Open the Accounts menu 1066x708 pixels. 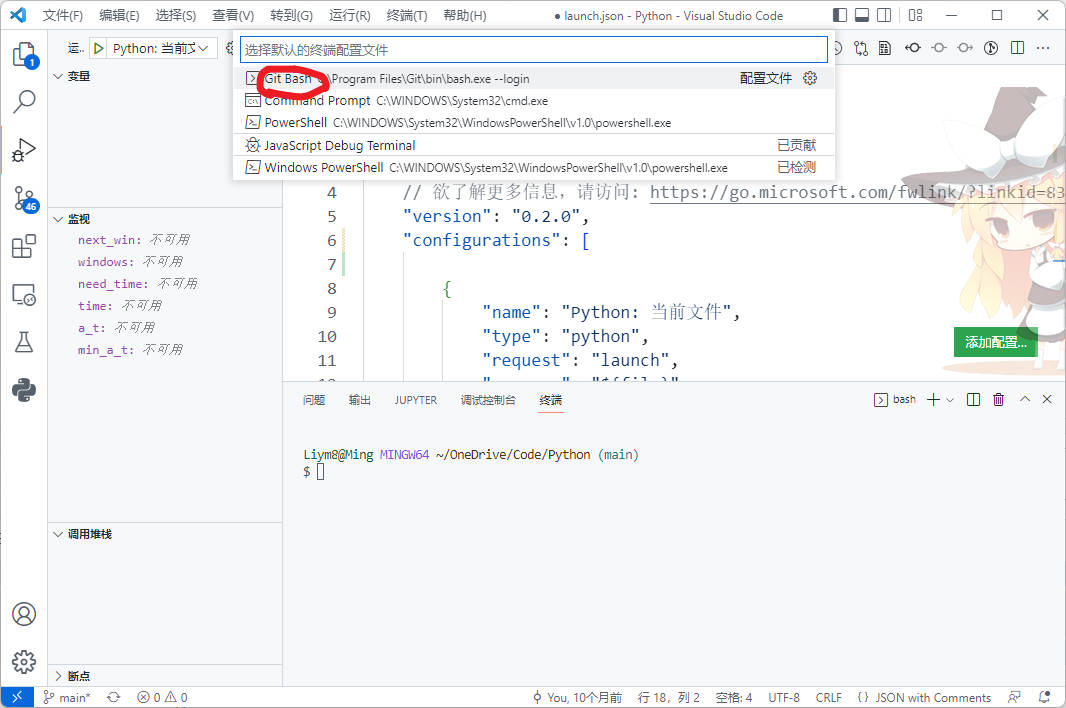coord(24,613)
